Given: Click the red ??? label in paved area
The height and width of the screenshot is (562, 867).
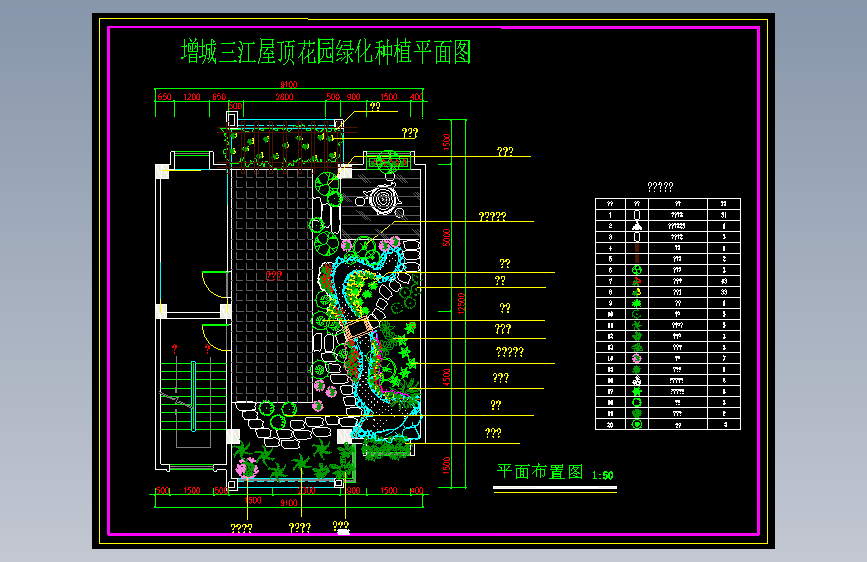Looking at the screenshot, I should [x=274, y=275].
